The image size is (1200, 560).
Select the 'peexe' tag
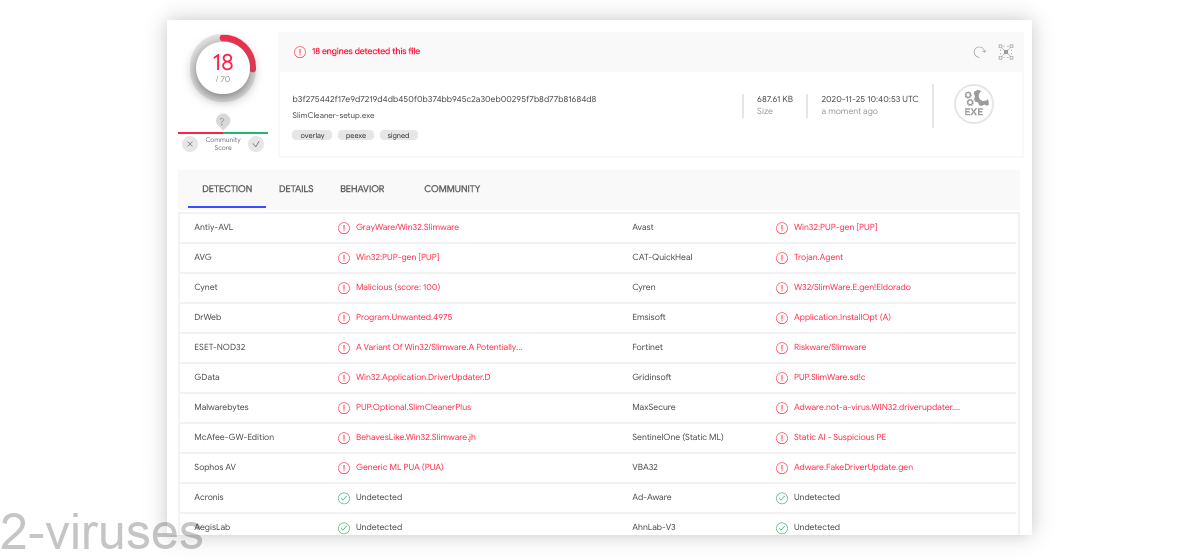(x=355, y=135)
